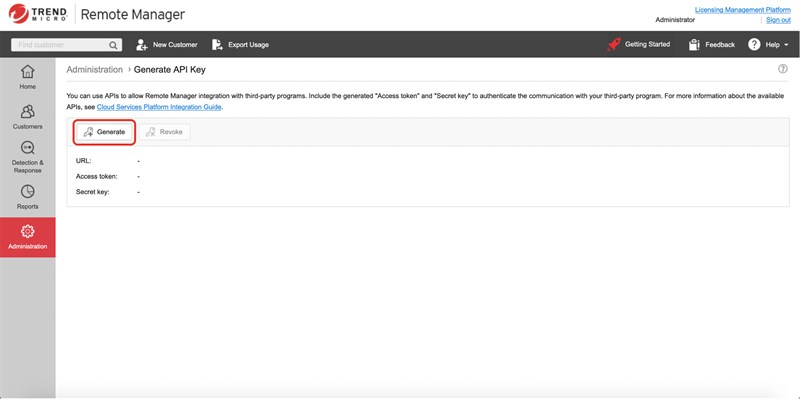Select the Administration sidebar item
Viewport: 800px width, 400px height.
27,237
